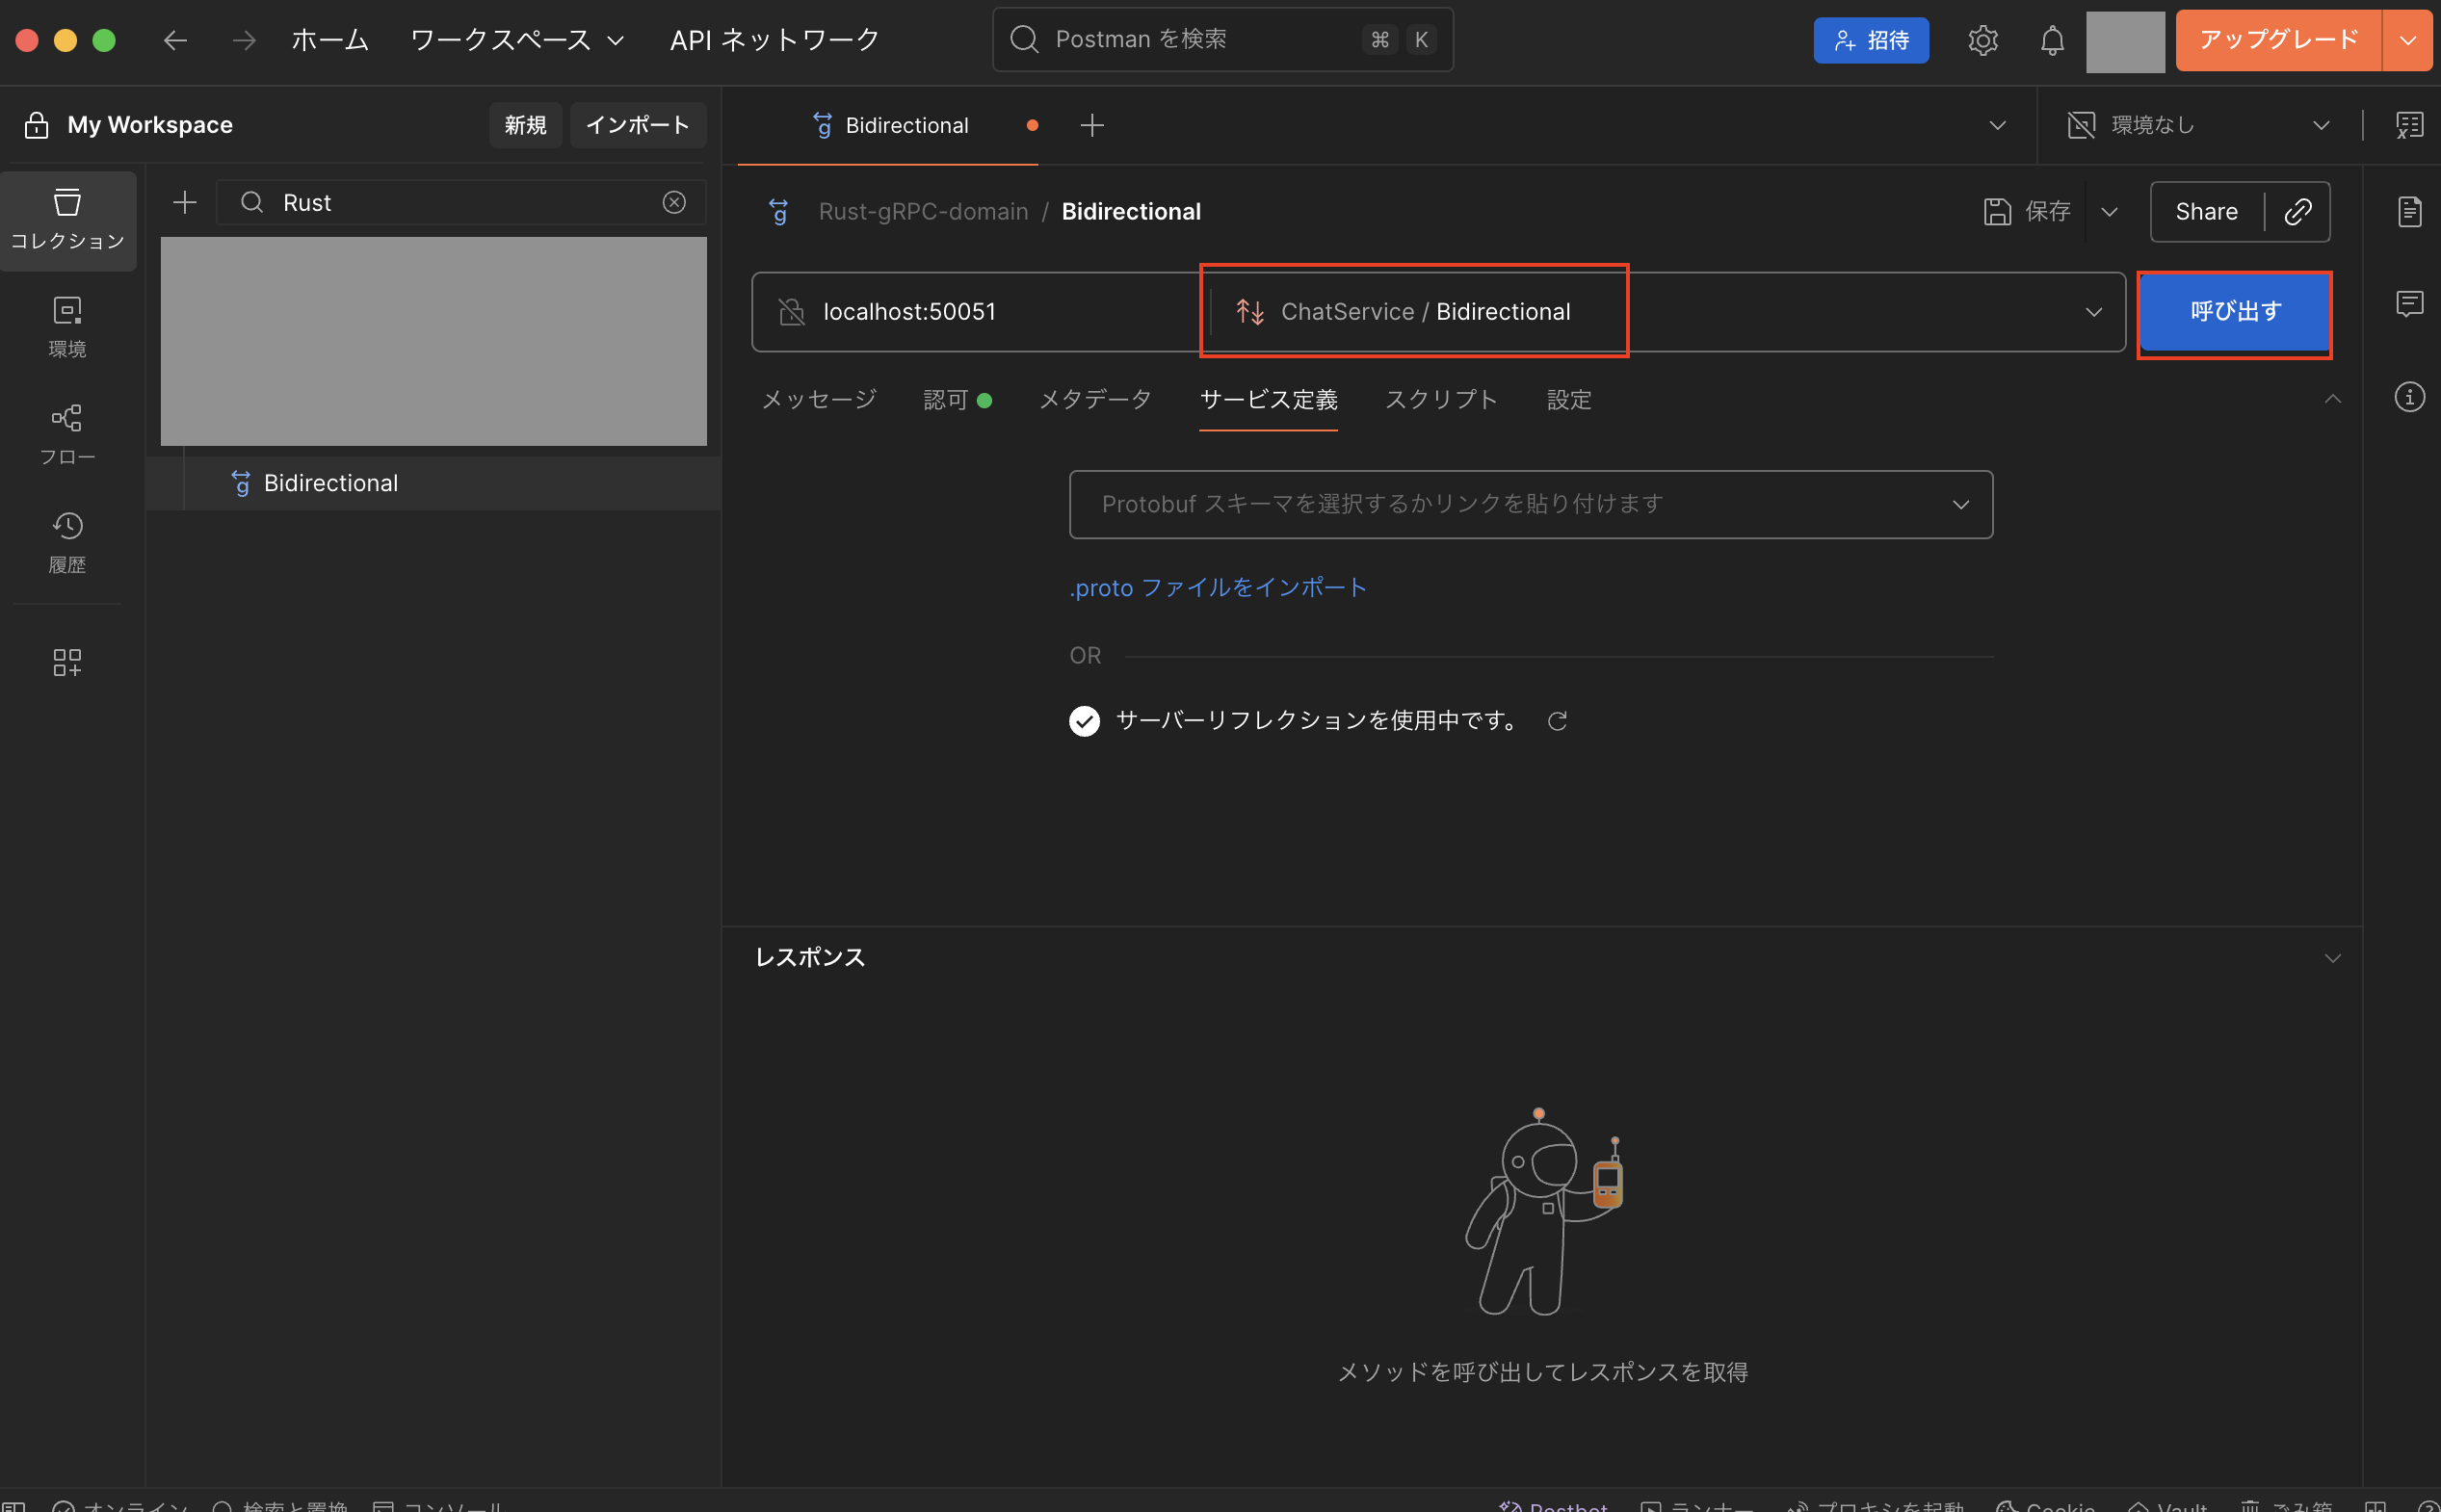
Task: Click the New (新規) button
Action: 525,125
